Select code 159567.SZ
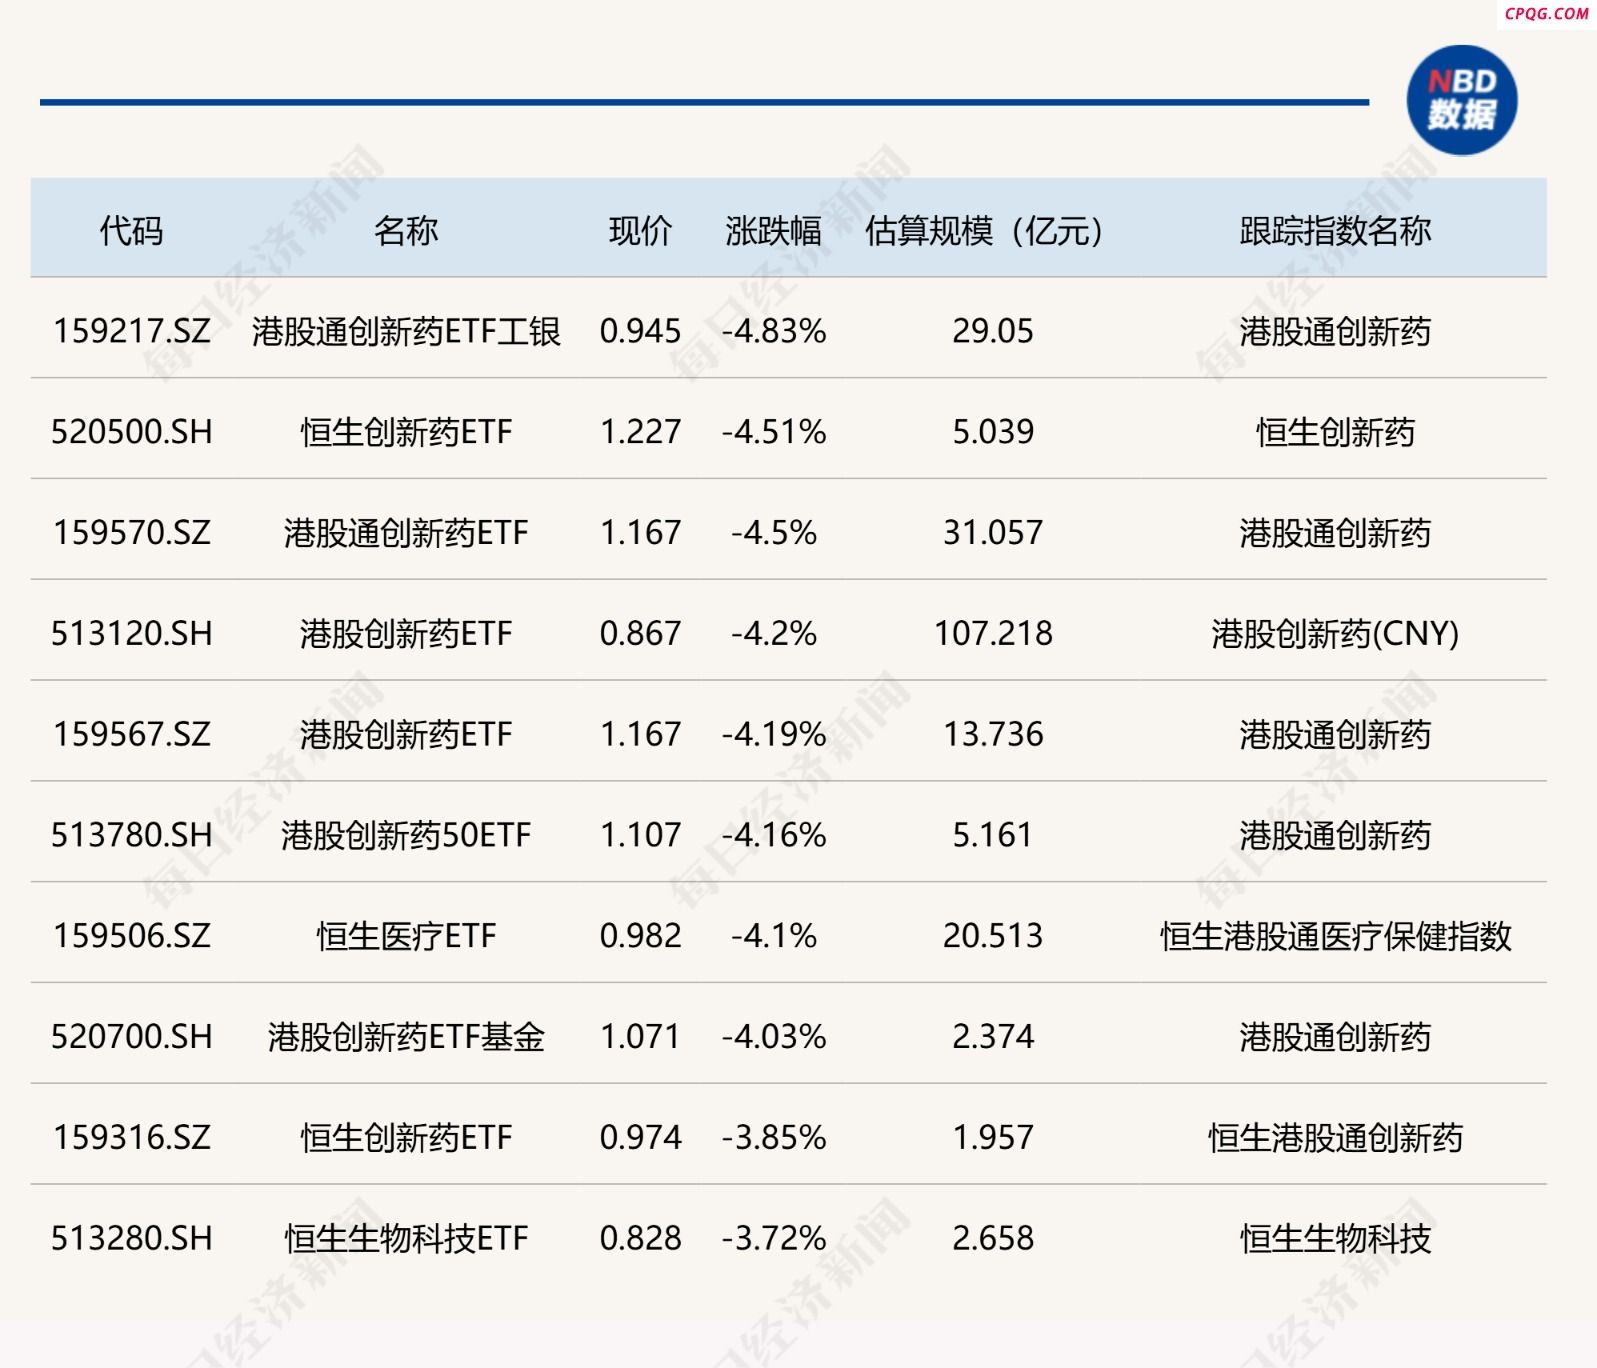Image resolution: width=1597 pixels, height=1368 pixels. 132,735
